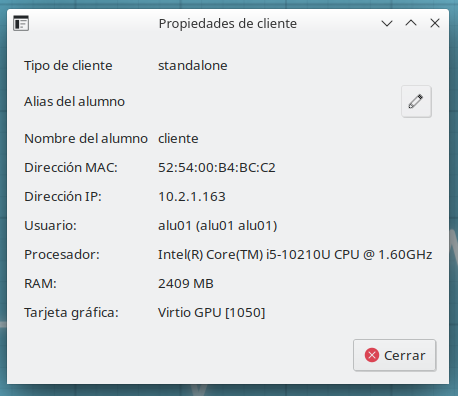Screen dimensions: 458x396
Task: Select the IP address value 10.2.1.163
Action: pos(192,196)
